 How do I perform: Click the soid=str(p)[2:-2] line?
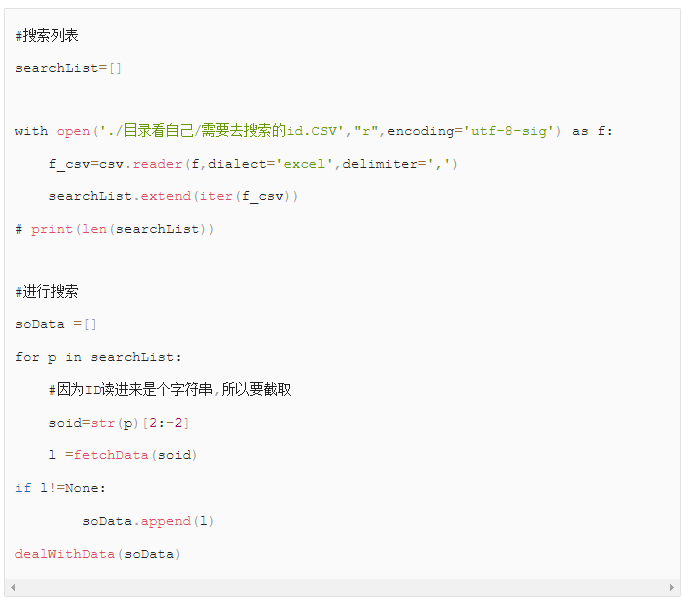click(118, 423)
